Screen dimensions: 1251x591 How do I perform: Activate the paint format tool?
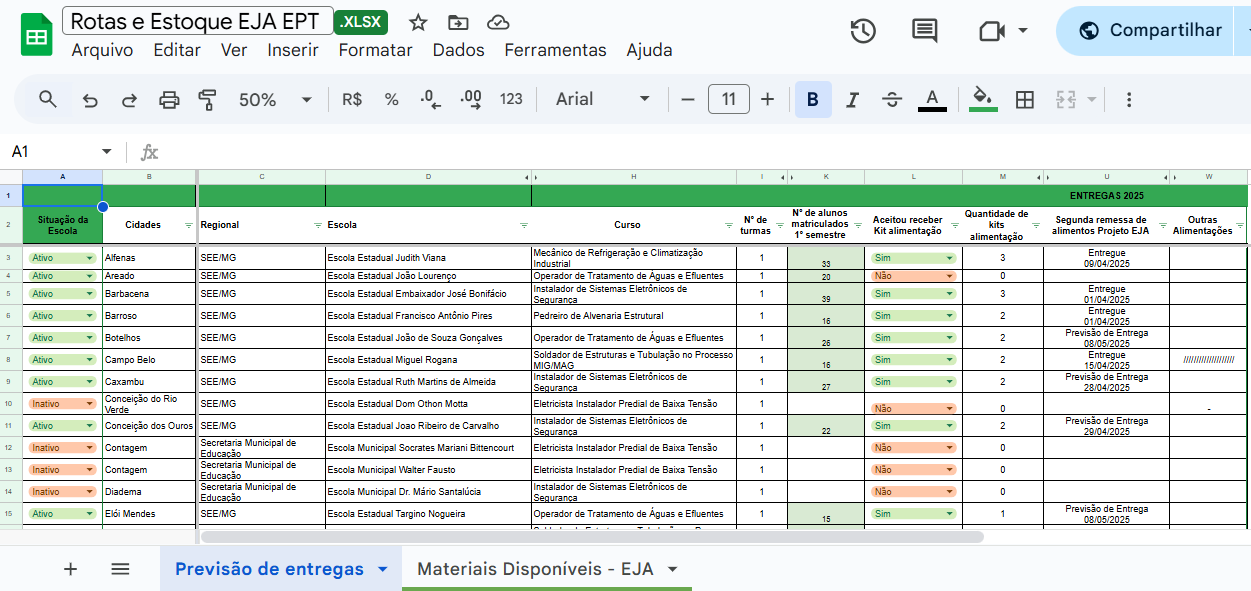coord(207,99)
